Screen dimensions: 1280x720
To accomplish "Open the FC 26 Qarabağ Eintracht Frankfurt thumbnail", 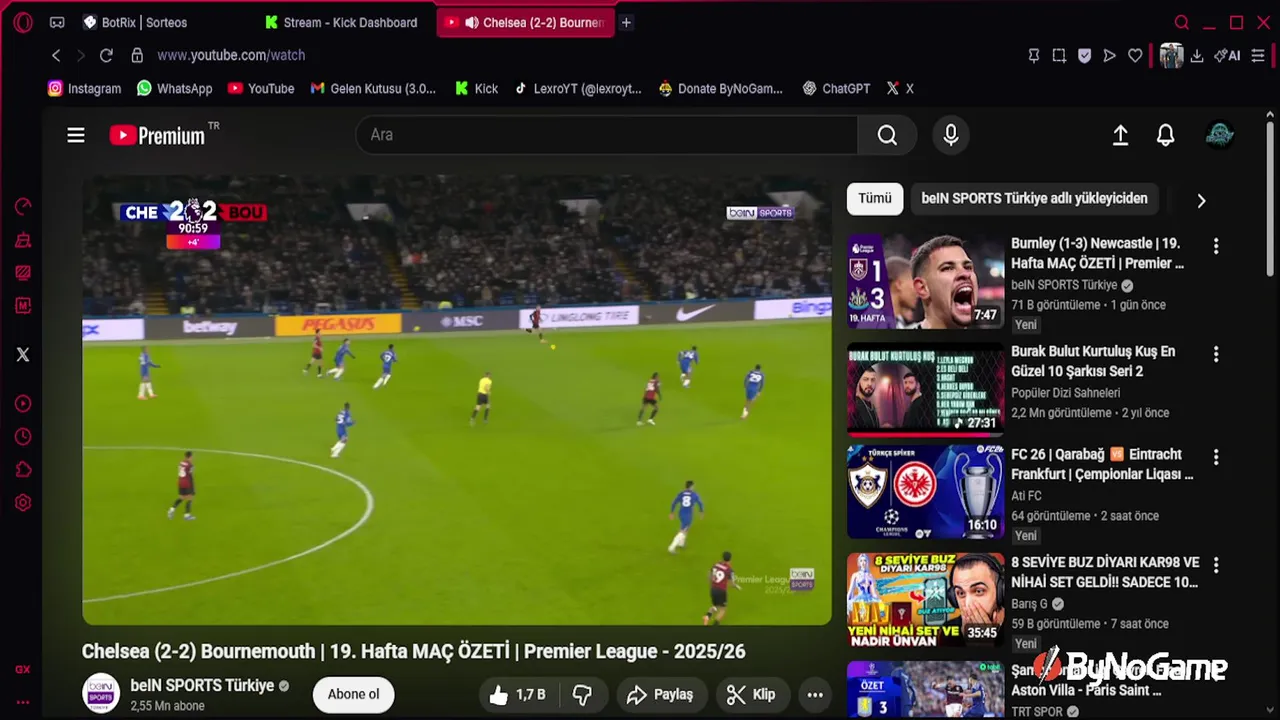I will [925, 491].
